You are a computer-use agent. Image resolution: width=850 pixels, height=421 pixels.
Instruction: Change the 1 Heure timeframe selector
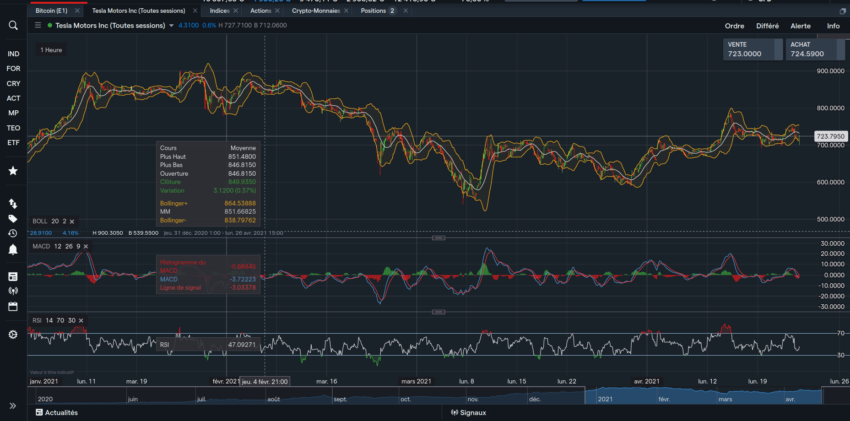coord(49,49)
